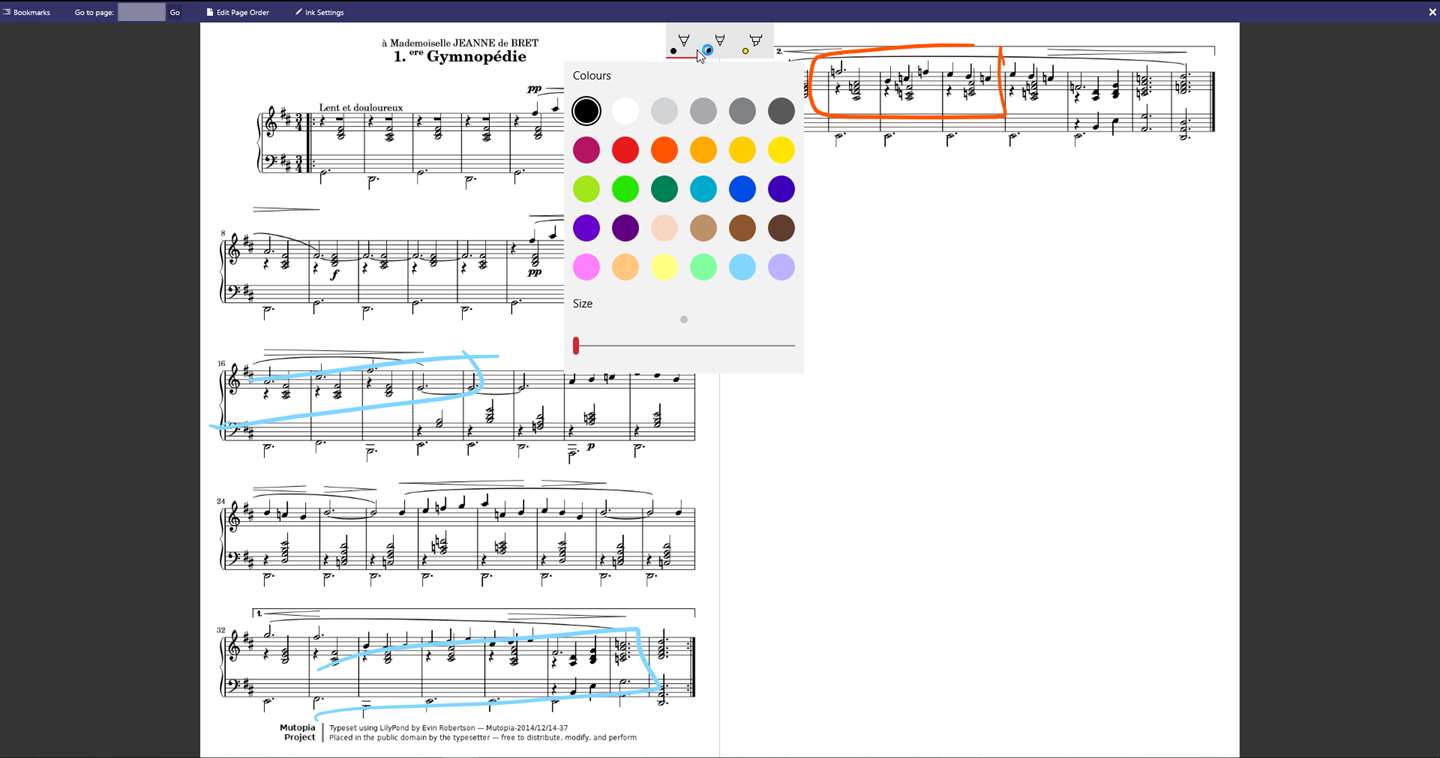Screen dimensions: 1440x758
Task: Select the second pen with blue ink
Action: point(718,43)
